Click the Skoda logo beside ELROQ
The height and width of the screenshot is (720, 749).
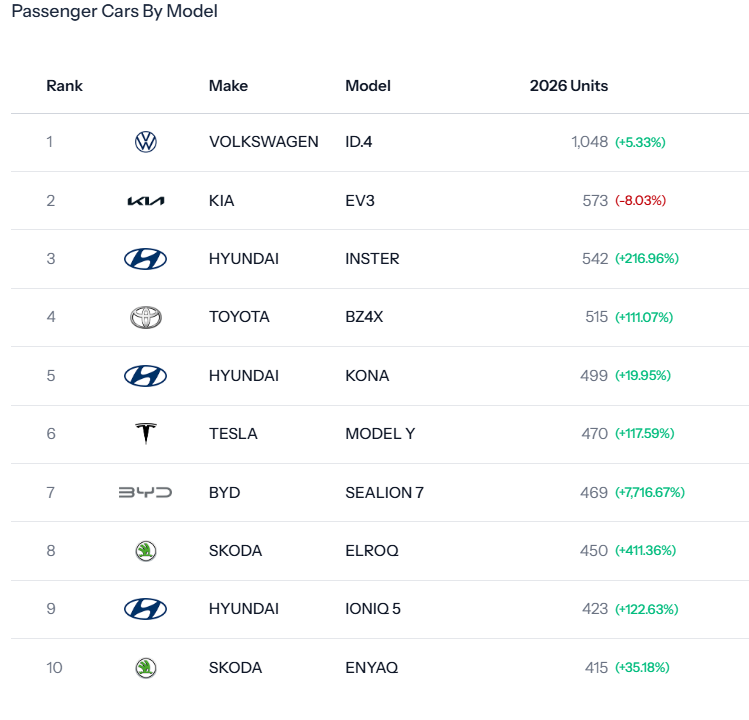coord(146,551)
